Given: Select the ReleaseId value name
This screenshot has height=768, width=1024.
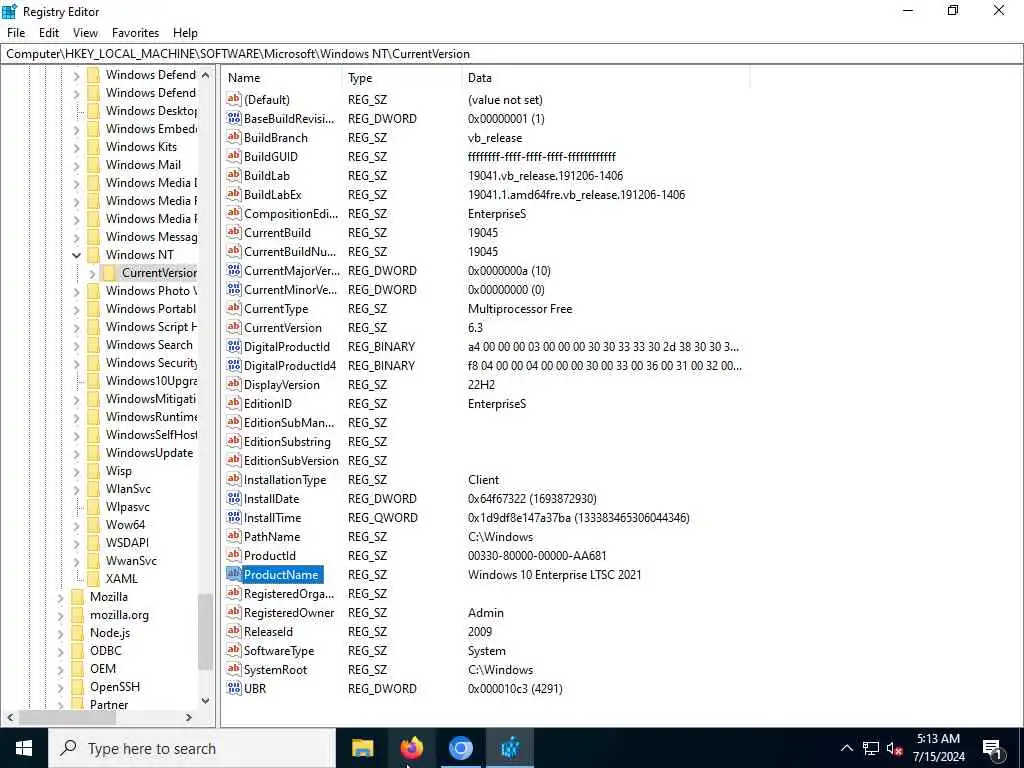Looking at the screenshot, I should (x=268, y=632).
